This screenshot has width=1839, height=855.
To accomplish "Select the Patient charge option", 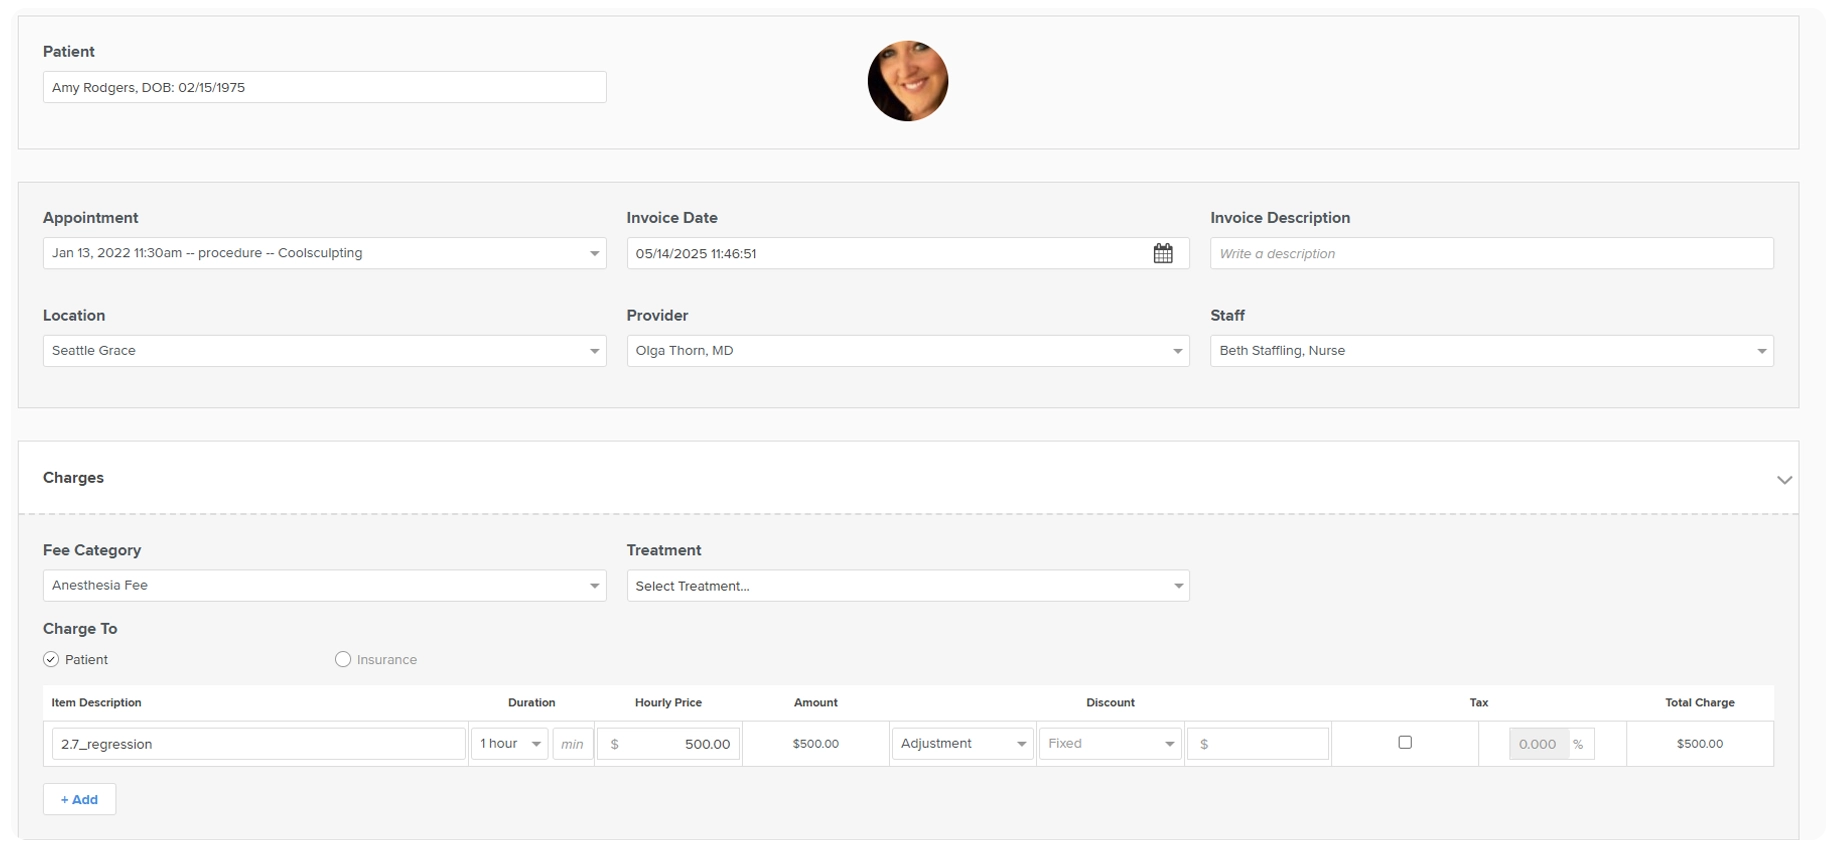I will tap(52, 660).
